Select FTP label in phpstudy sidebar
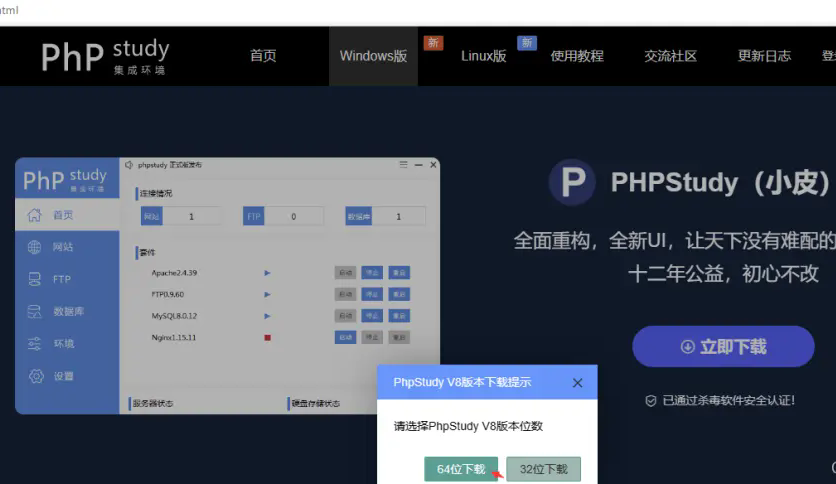Viewport: 836px width, 484px height. pyautogui.click(x=62, y=279)
